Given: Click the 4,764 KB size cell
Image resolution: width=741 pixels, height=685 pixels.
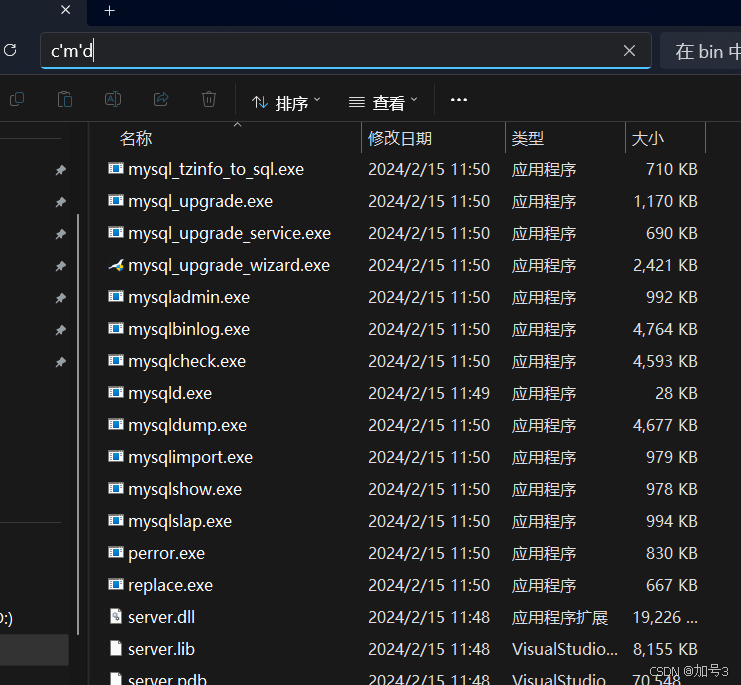Looking at the screenshot, I should click(665, 329).
